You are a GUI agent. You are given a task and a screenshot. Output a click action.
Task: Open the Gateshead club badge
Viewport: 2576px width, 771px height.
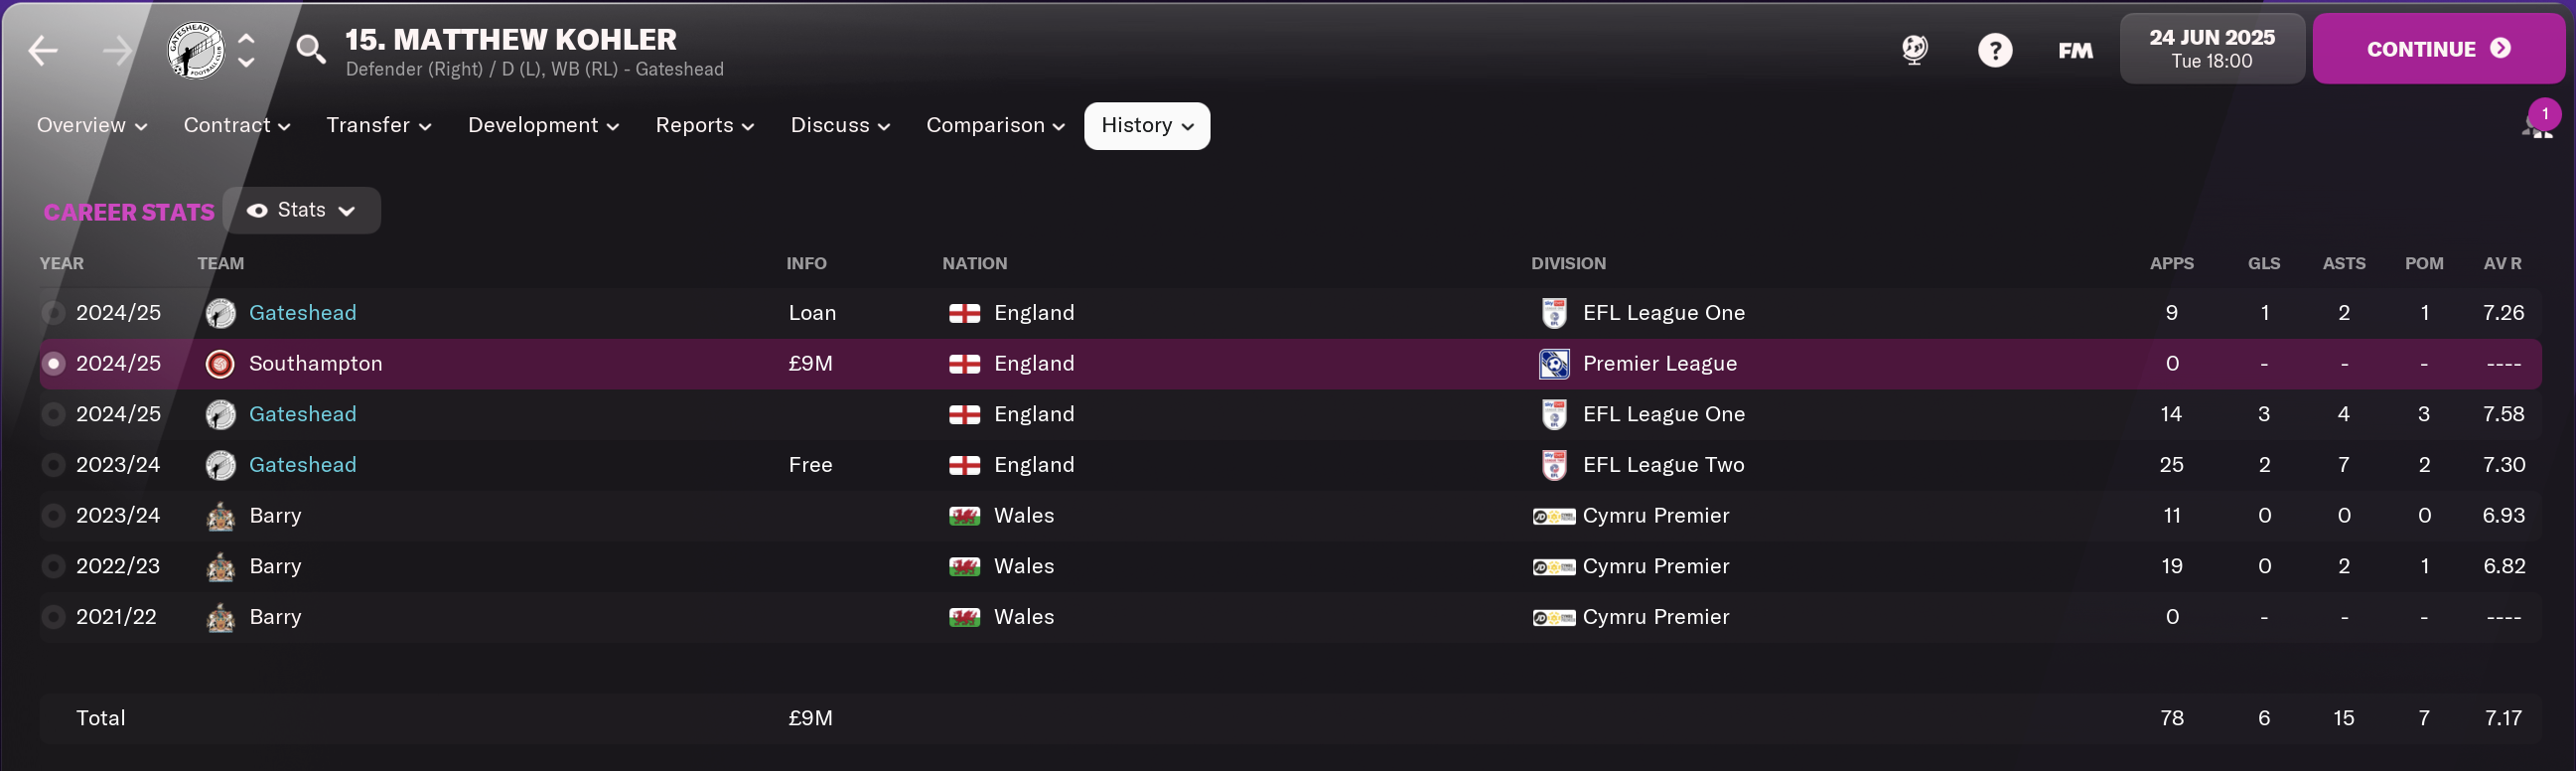195,50
